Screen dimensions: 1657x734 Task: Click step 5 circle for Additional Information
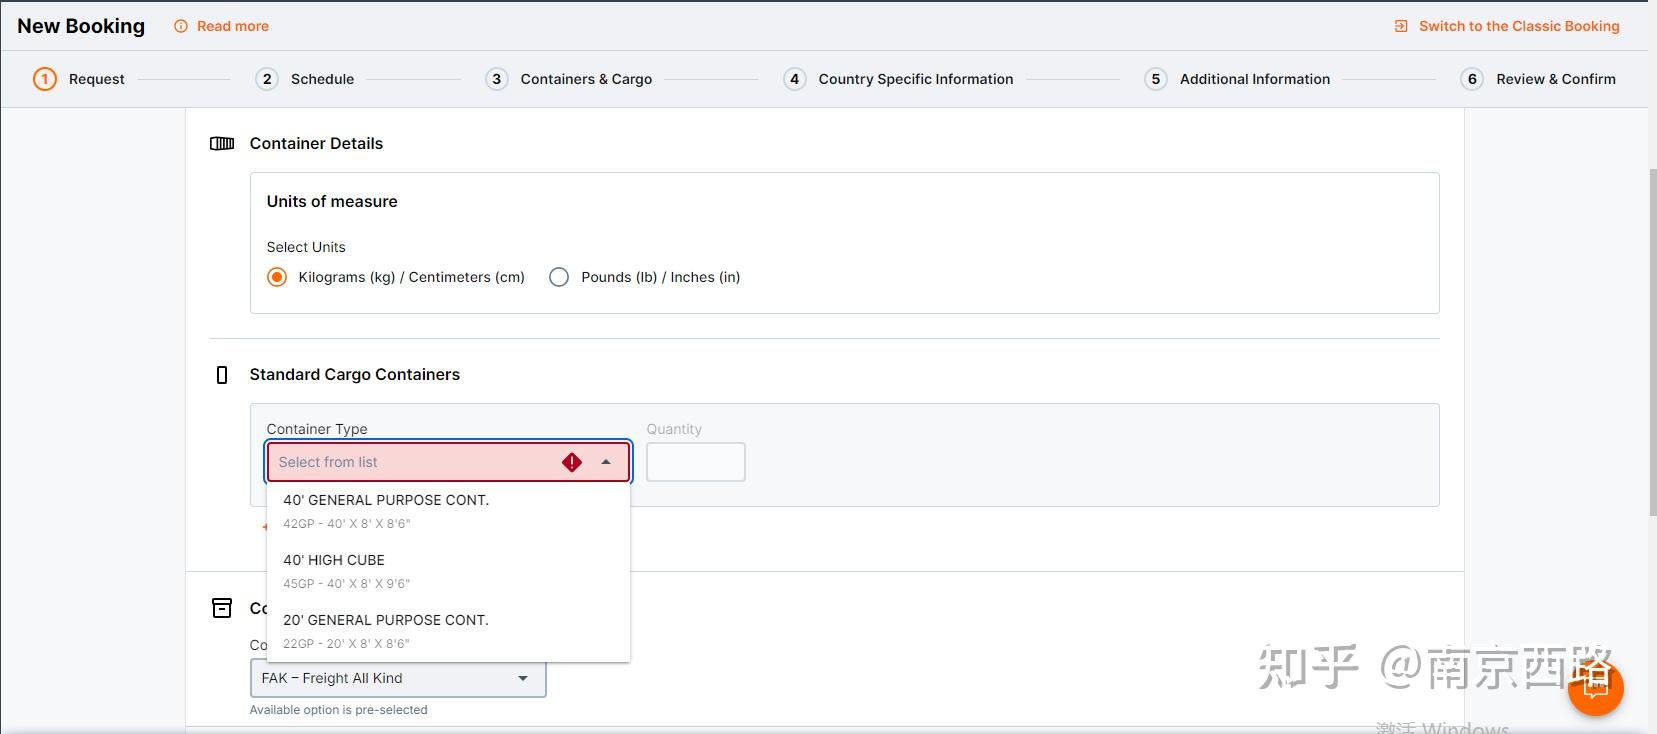(1156, 79)
